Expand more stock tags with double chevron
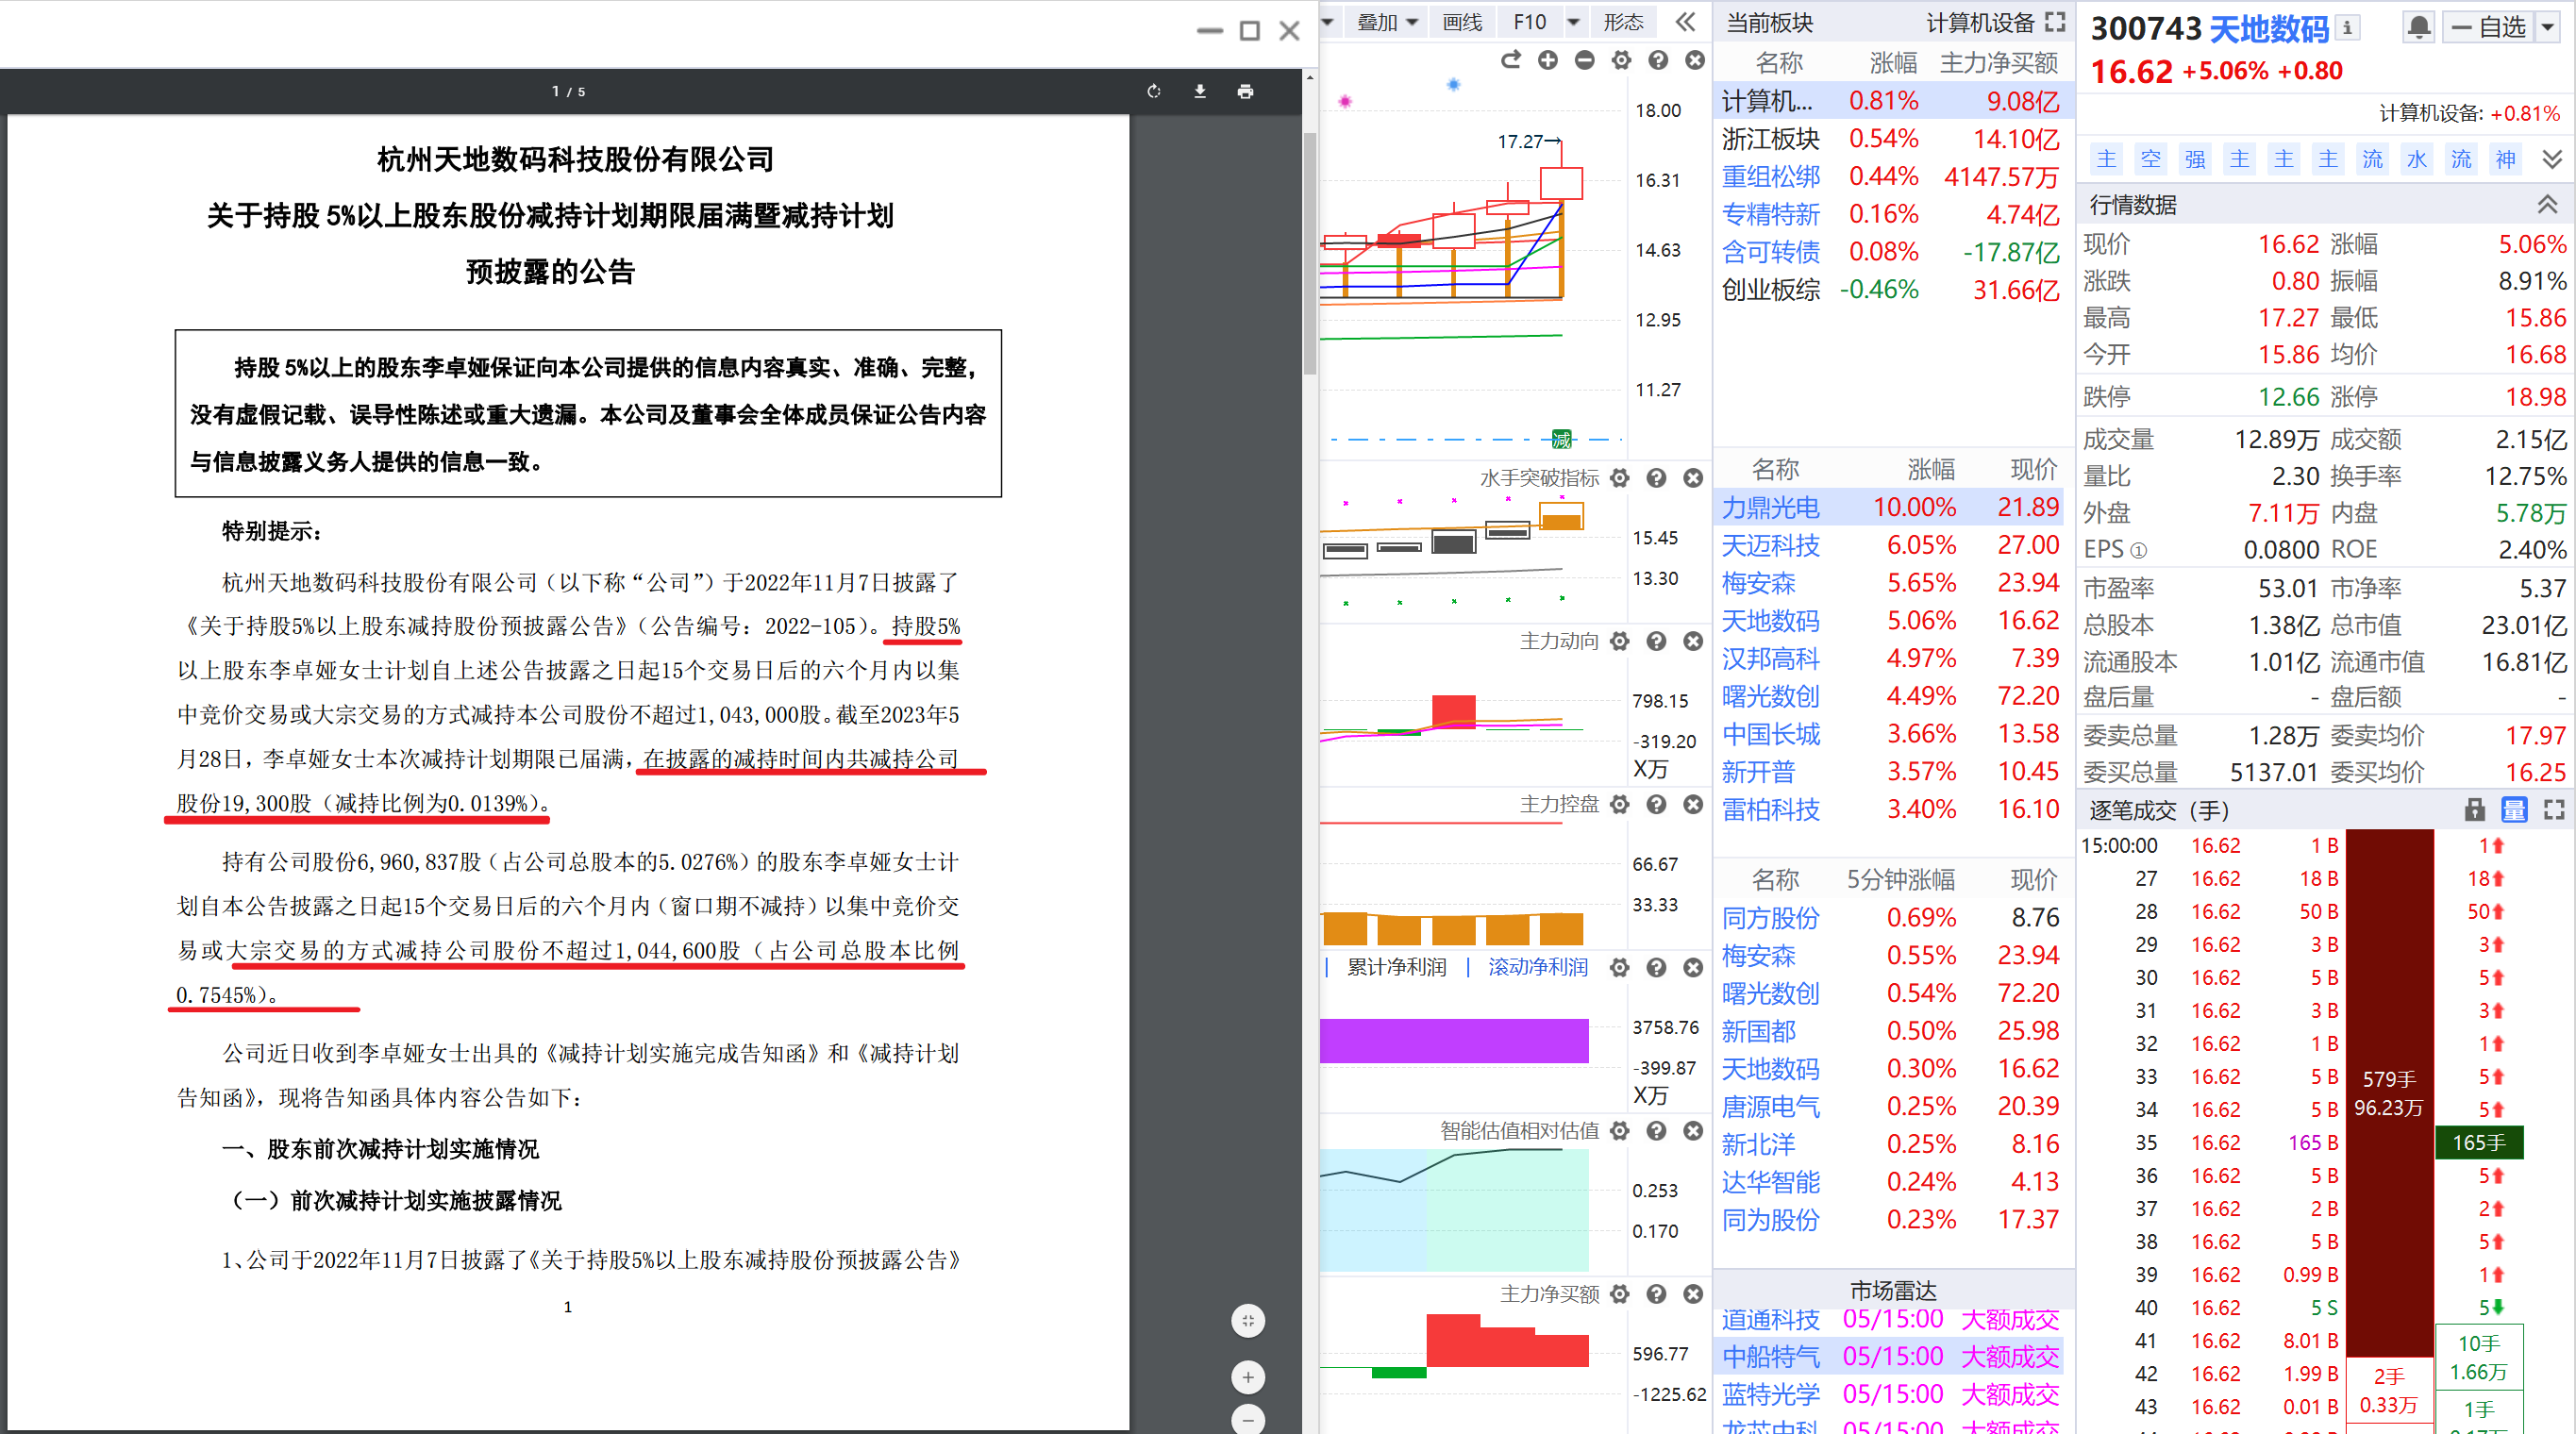 (x=2552, y=159)
